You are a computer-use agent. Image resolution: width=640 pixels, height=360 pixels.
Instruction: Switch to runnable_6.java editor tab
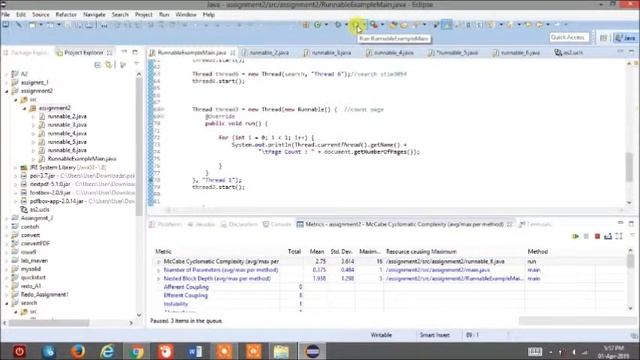tap(516, 53)
